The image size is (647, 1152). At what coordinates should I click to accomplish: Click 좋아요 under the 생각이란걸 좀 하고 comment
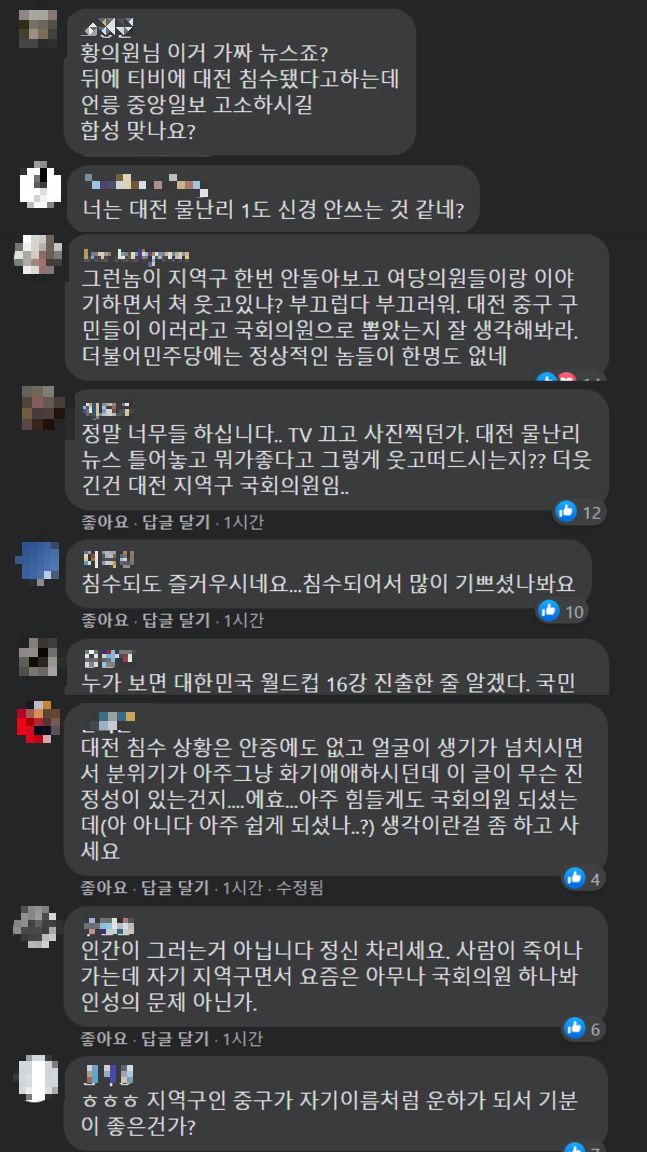pos(105,888)
